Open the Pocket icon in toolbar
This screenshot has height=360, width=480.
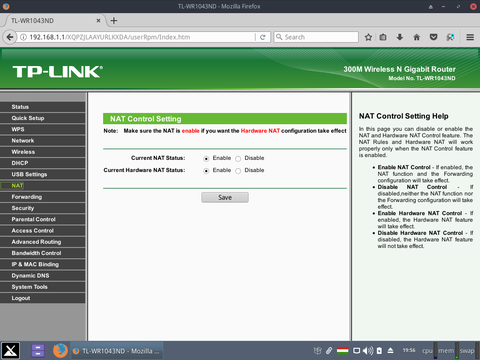pyautogui.click(x=433, y=37)
